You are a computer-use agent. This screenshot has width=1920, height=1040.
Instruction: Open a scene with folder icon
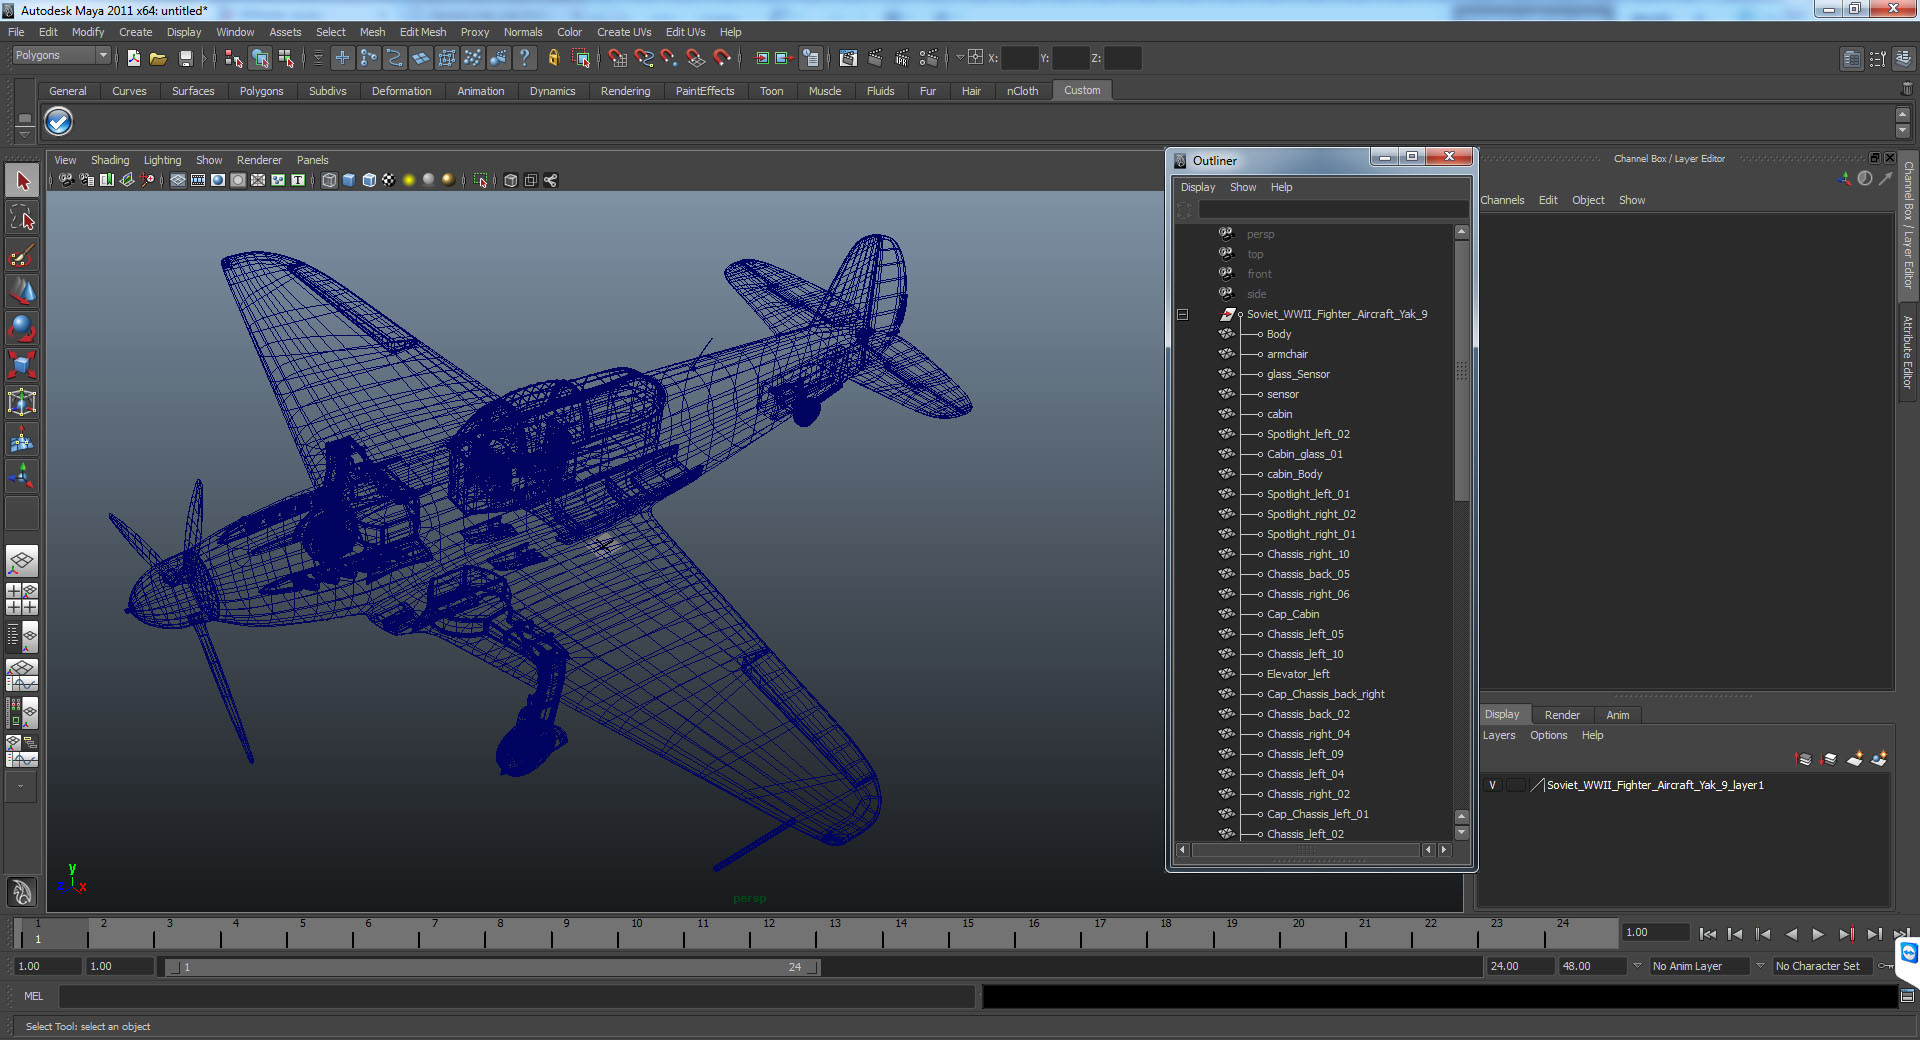(158, 58)
